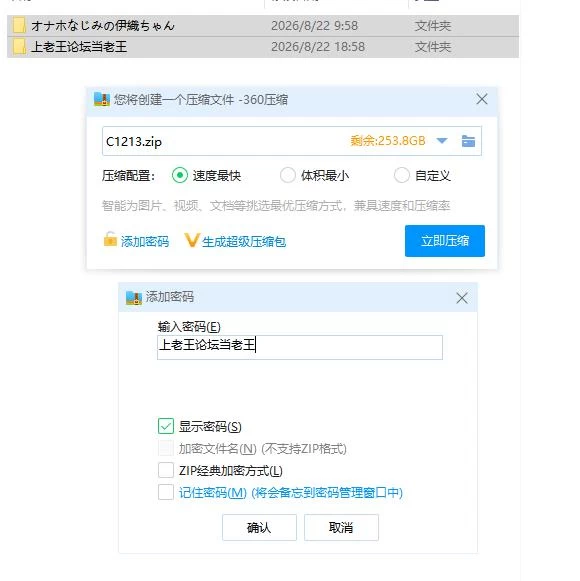Click the browse folder icon next to C1213.zip
Viewport: 580px width, 581px height.
[468, 141]
